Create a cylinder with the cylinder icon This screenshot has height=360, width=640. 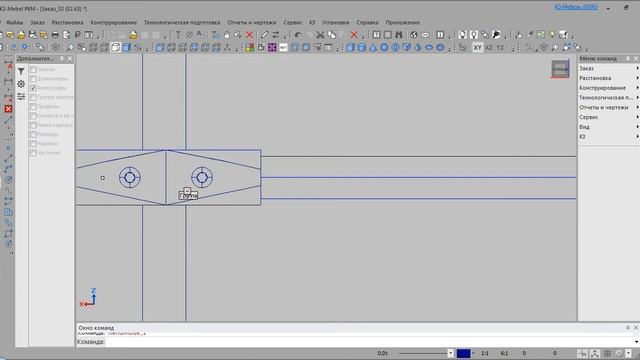362,48
